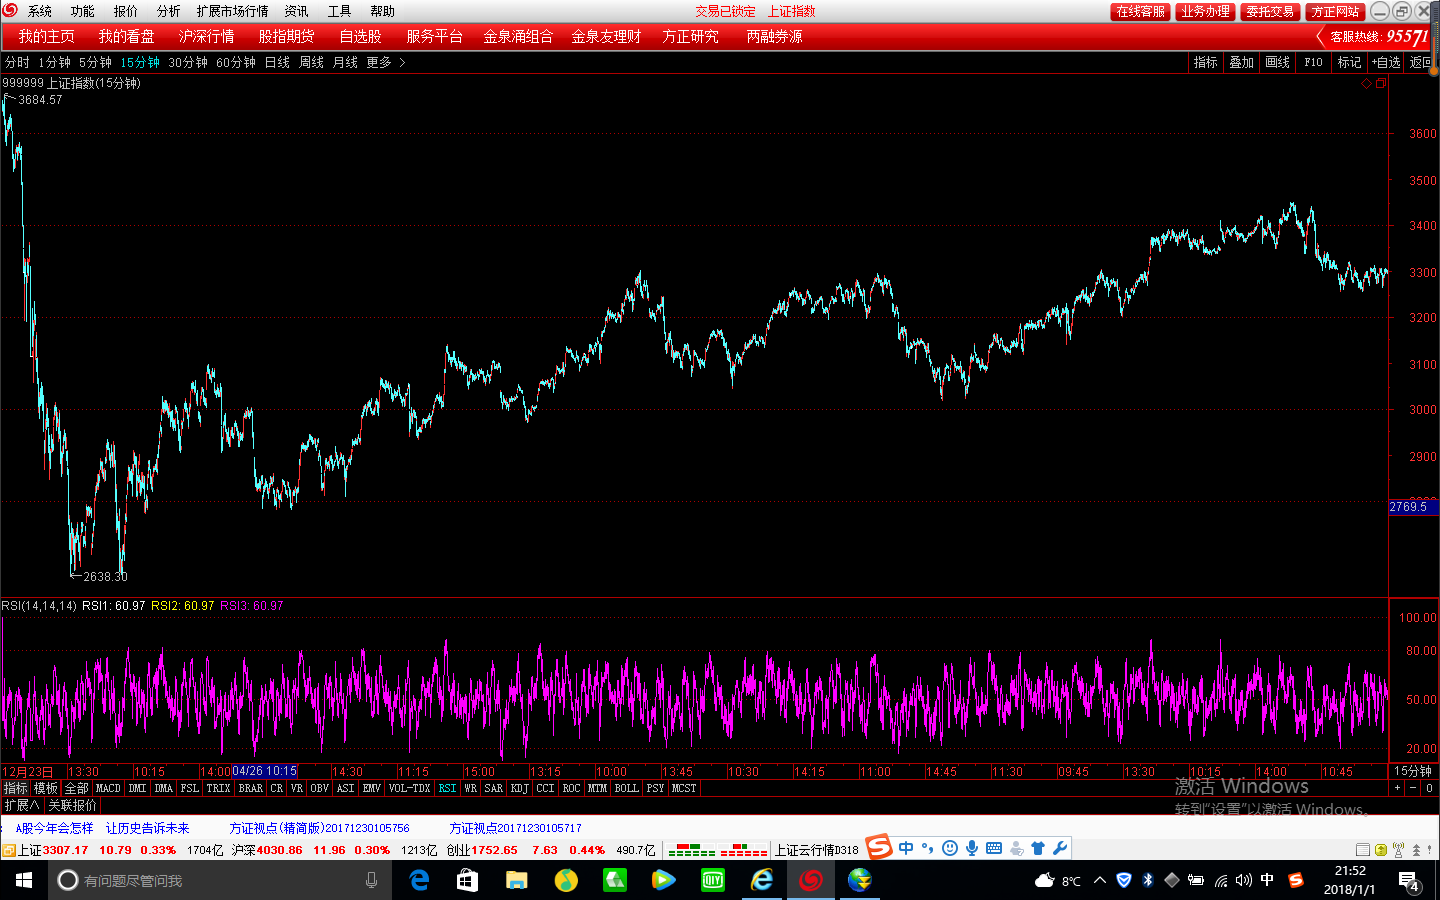Screen dimensions: 1440x900
Task: Open the 系统 menu
Action: pos(40,11)
